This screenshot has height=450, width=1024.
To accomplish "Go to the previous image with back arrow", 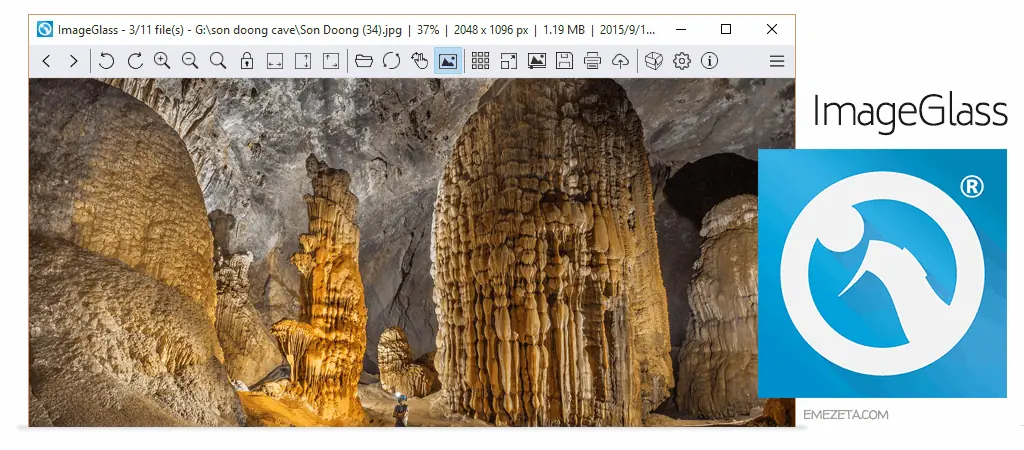I will [x=46, y=61].
